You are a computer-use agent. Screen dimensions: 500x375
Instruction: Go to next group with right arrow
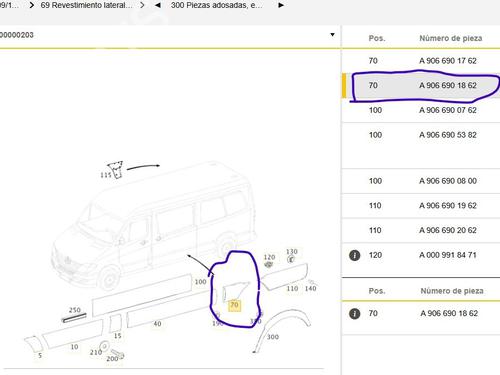281,5
